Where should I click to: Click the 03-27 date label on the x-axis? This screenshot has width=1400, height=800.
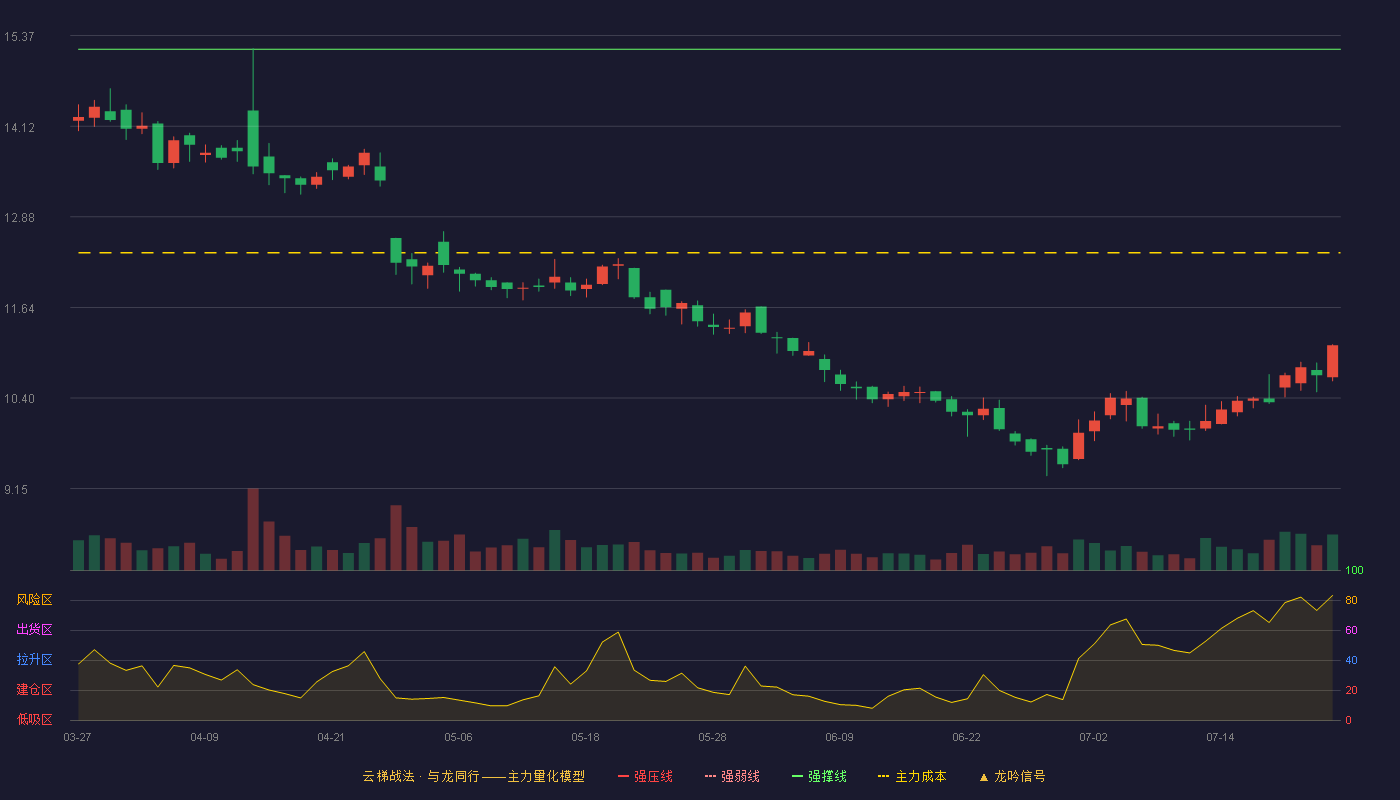click(77, 737)
